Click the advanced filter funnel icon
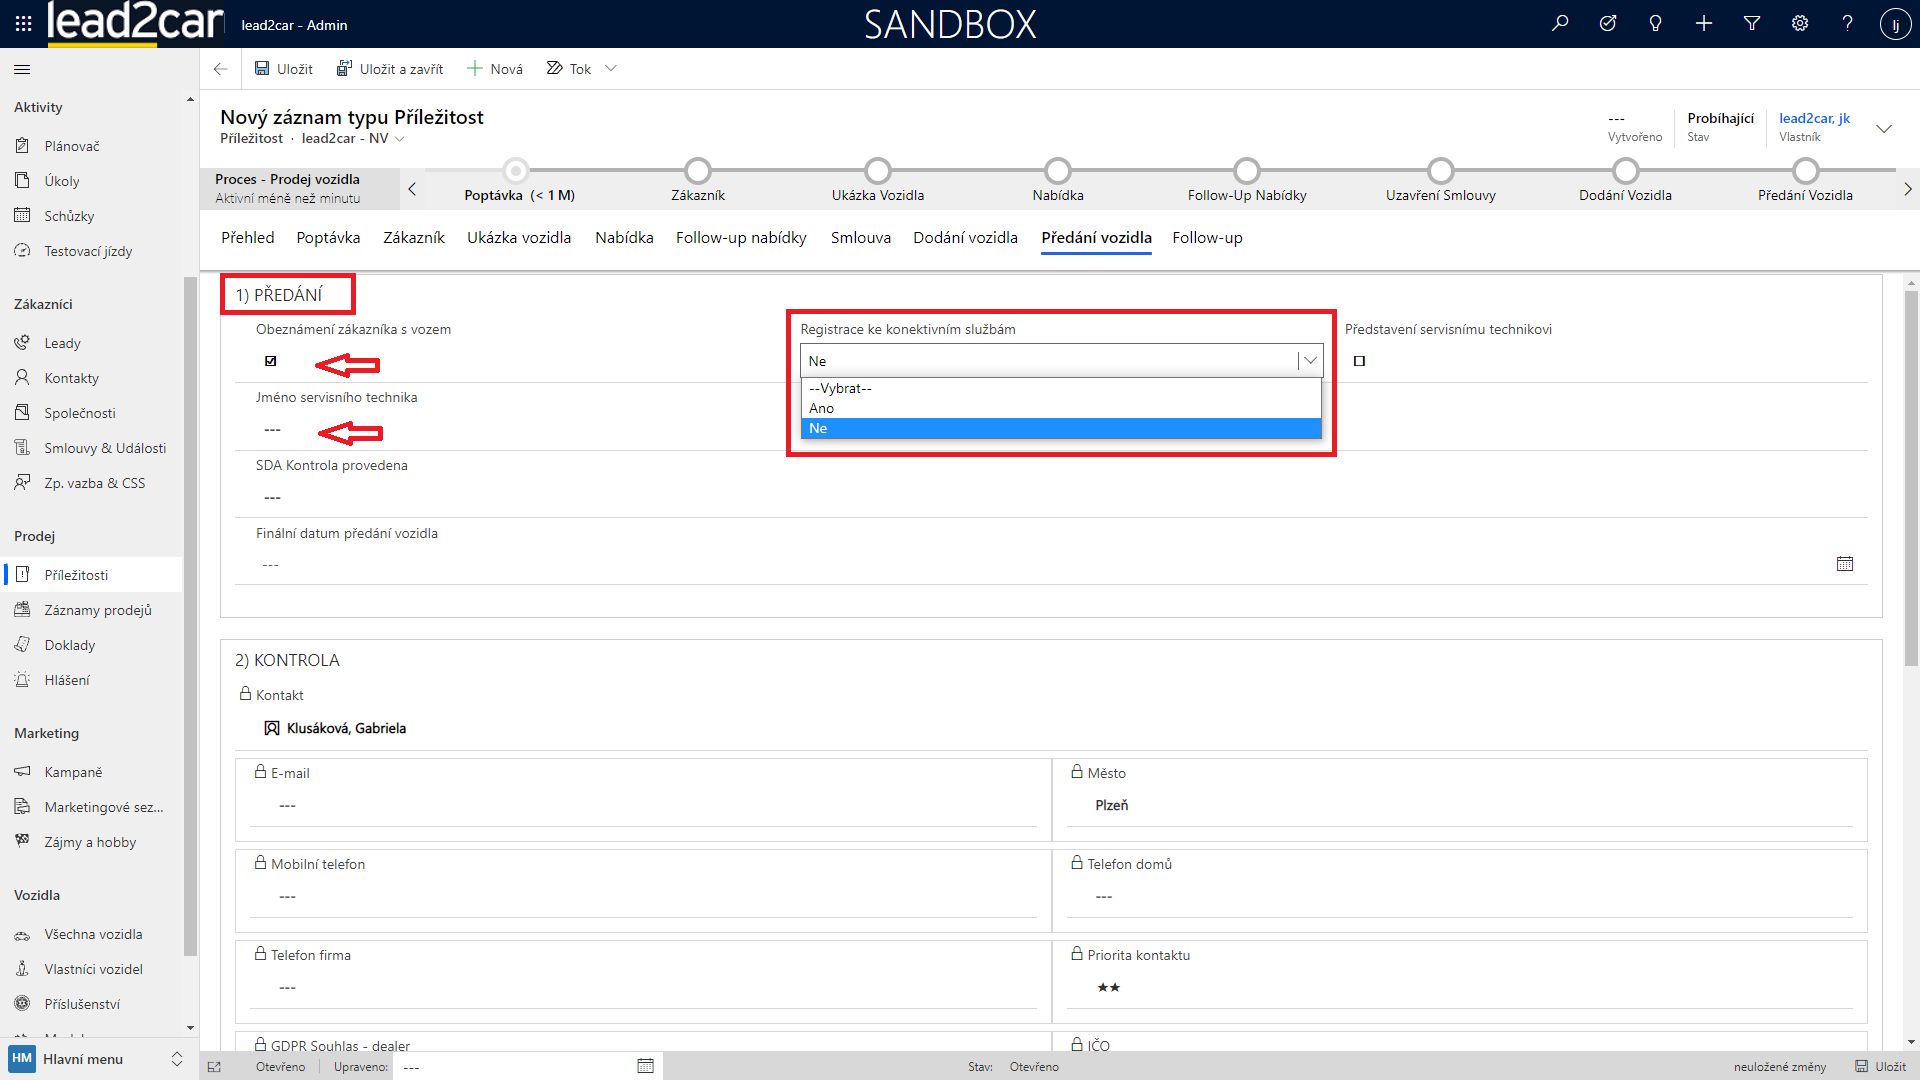The width and height of the screenshot is (1920, 1080). pos(1752,23)
